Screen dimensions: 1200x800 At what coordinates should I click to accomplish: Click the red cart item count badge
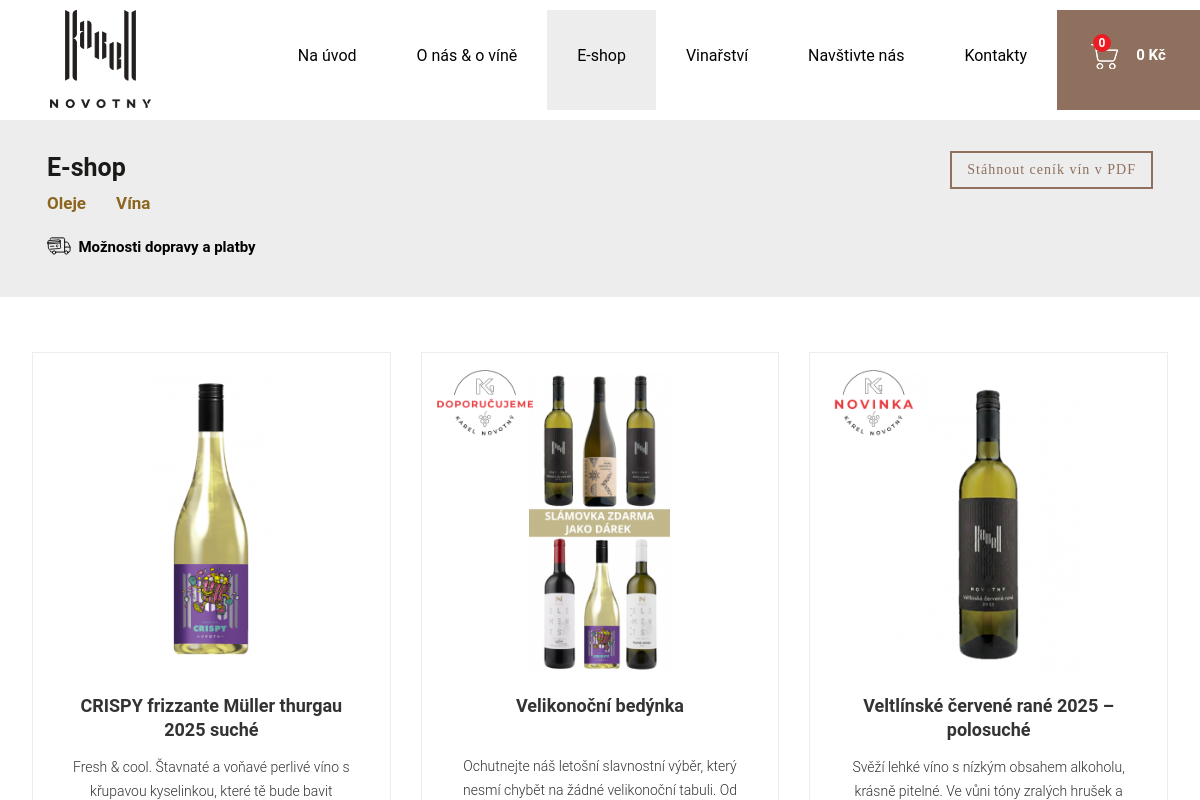(1102, 43)
